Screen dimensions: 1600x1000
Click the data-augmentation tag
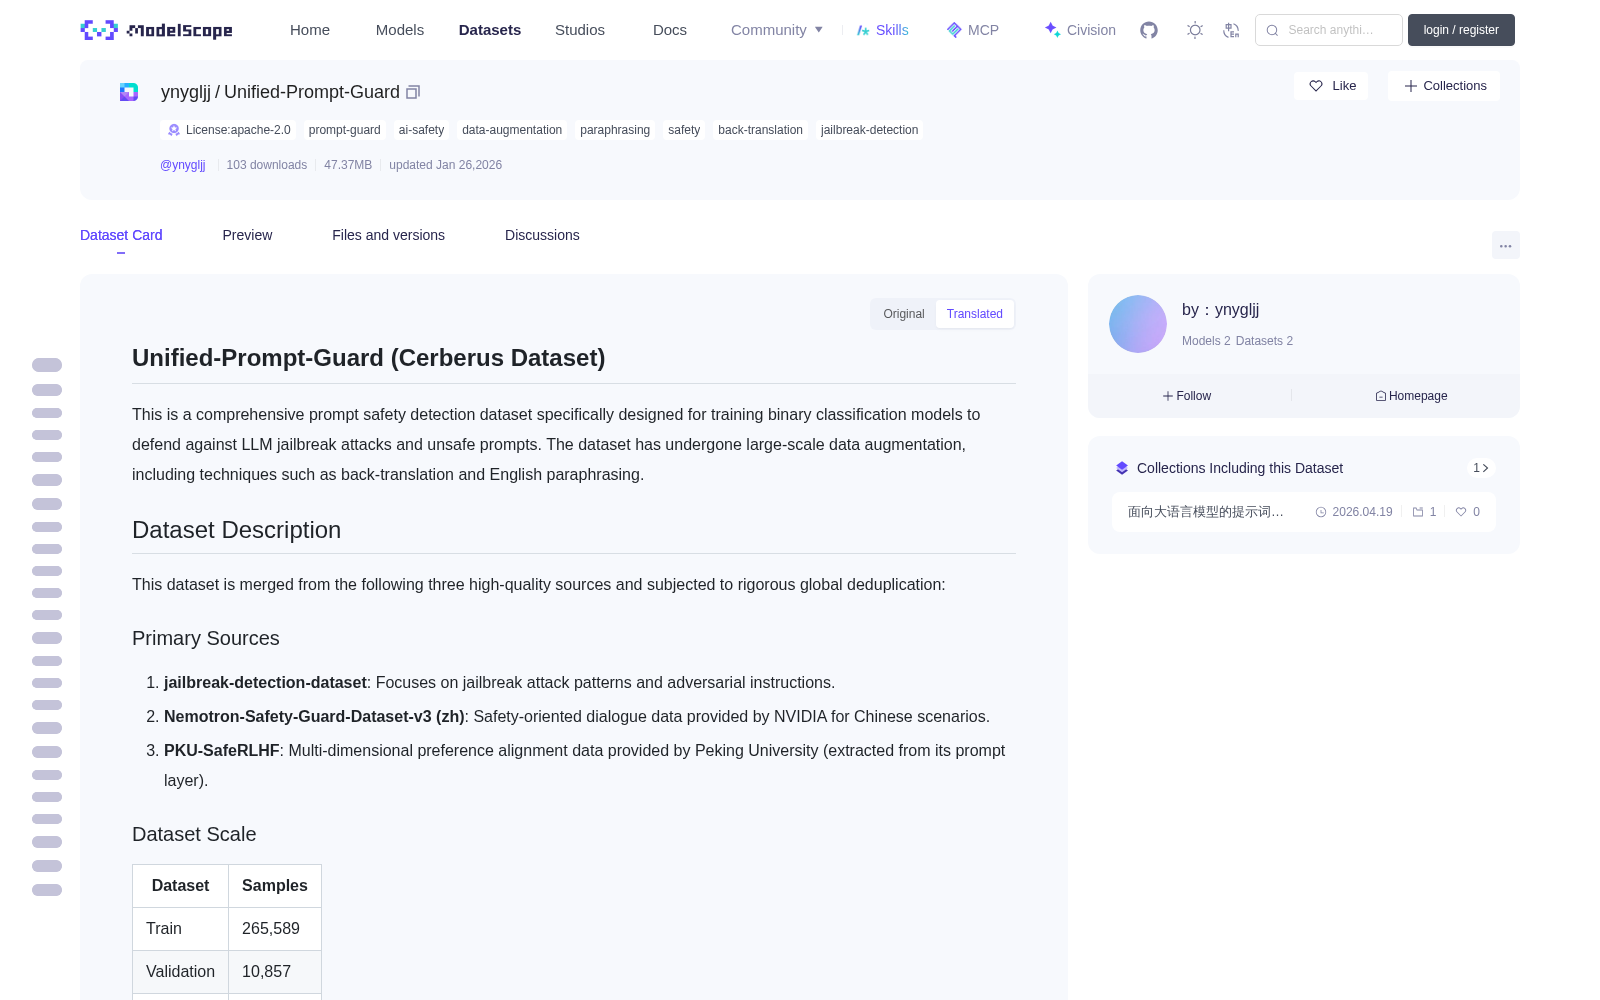[512, 130]
